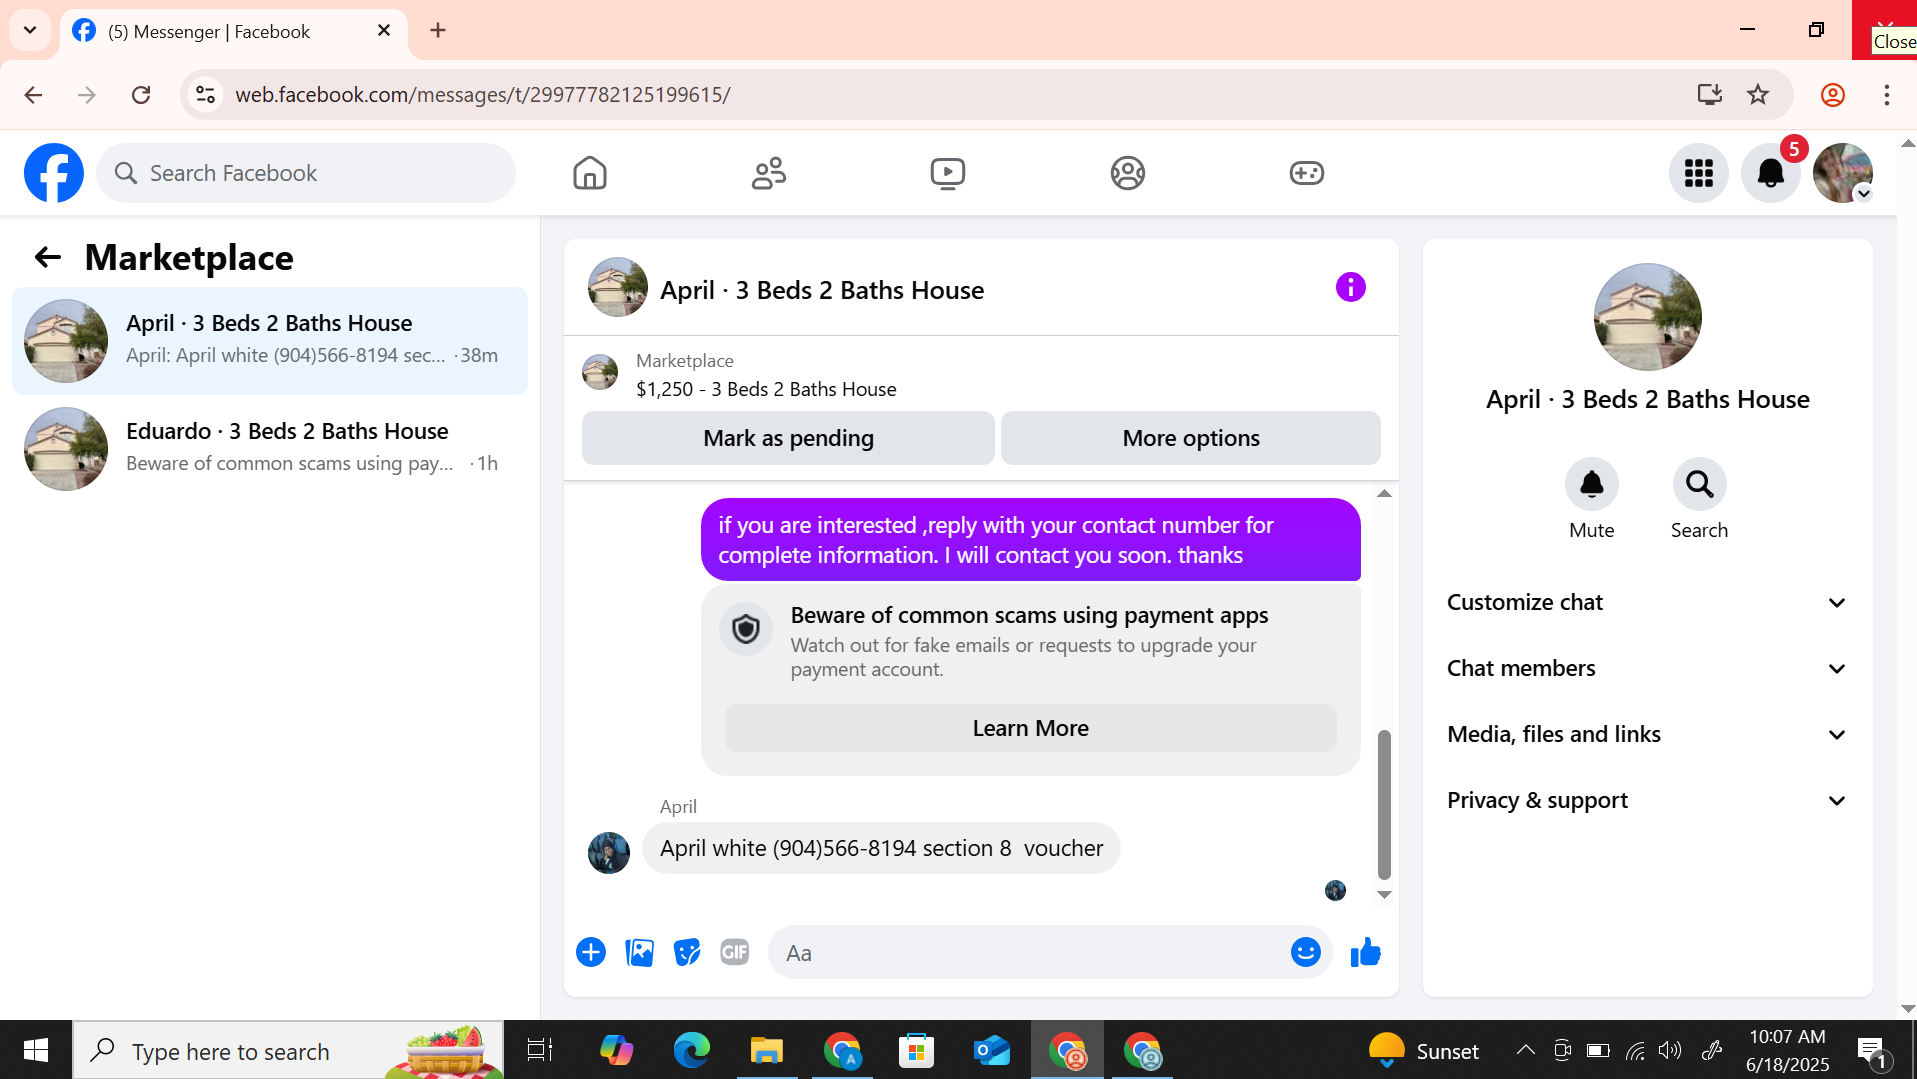
Task: Click the message text box labeled Aa
Action: [x=1030, y=953]
